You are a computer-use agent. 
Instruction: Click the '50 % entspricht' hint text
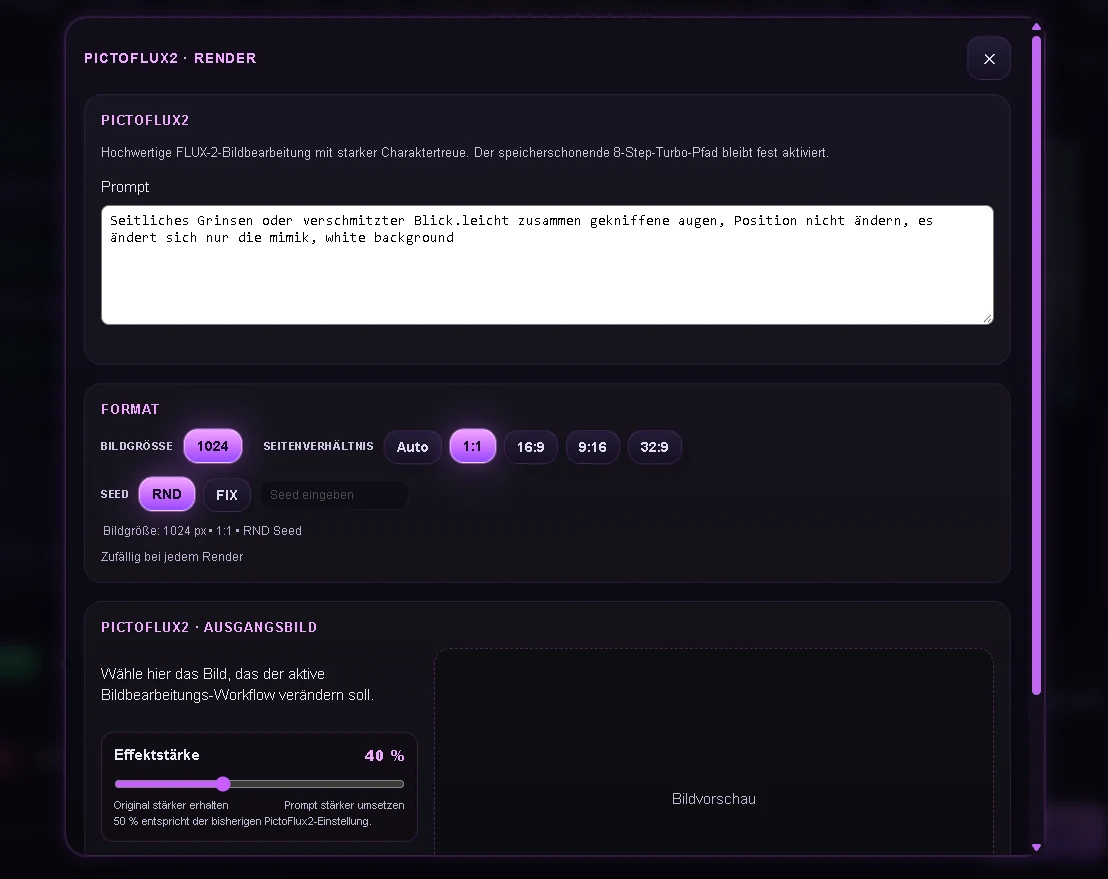[242, 822]
